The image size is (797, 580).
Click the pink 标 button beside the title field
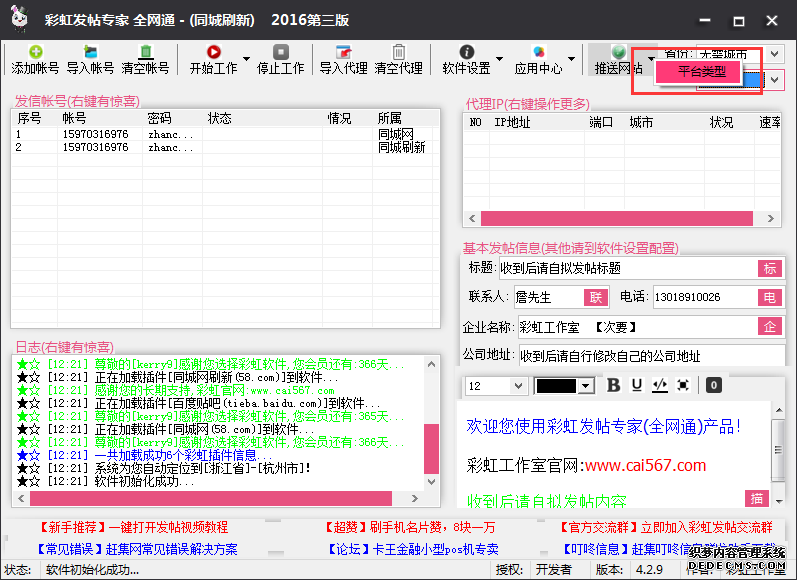770,268
